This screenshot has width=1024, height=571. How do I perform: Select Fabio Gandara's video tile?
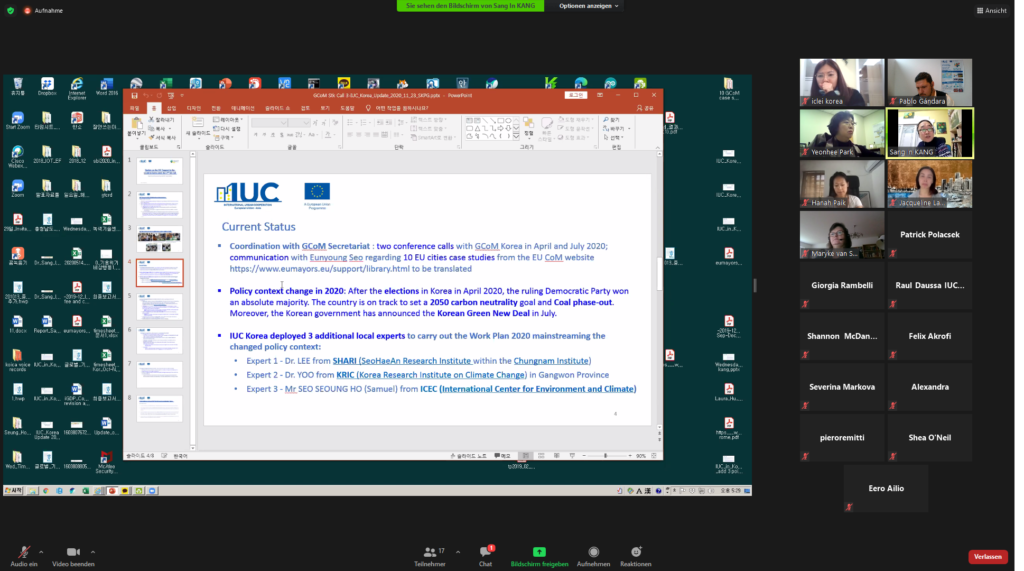(x=929, y=82)
